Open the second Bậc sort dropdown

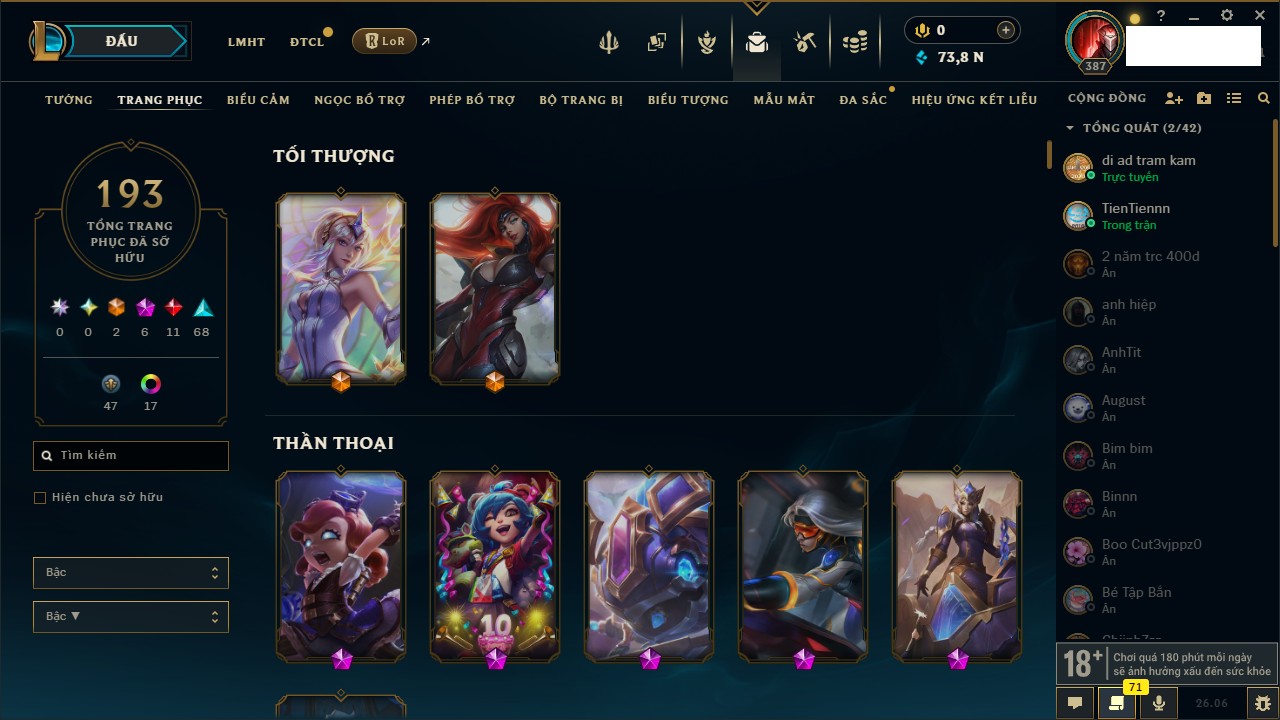[131, 617]
